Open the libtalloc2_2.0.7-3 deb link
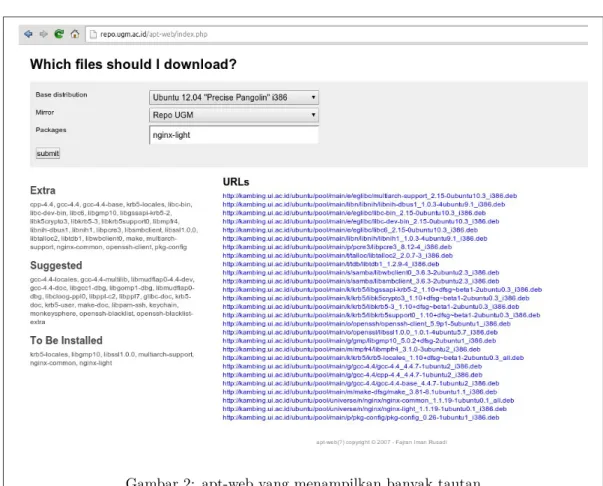Image resolution: width=603 pixels, height=486 pixels. point(338,255)
